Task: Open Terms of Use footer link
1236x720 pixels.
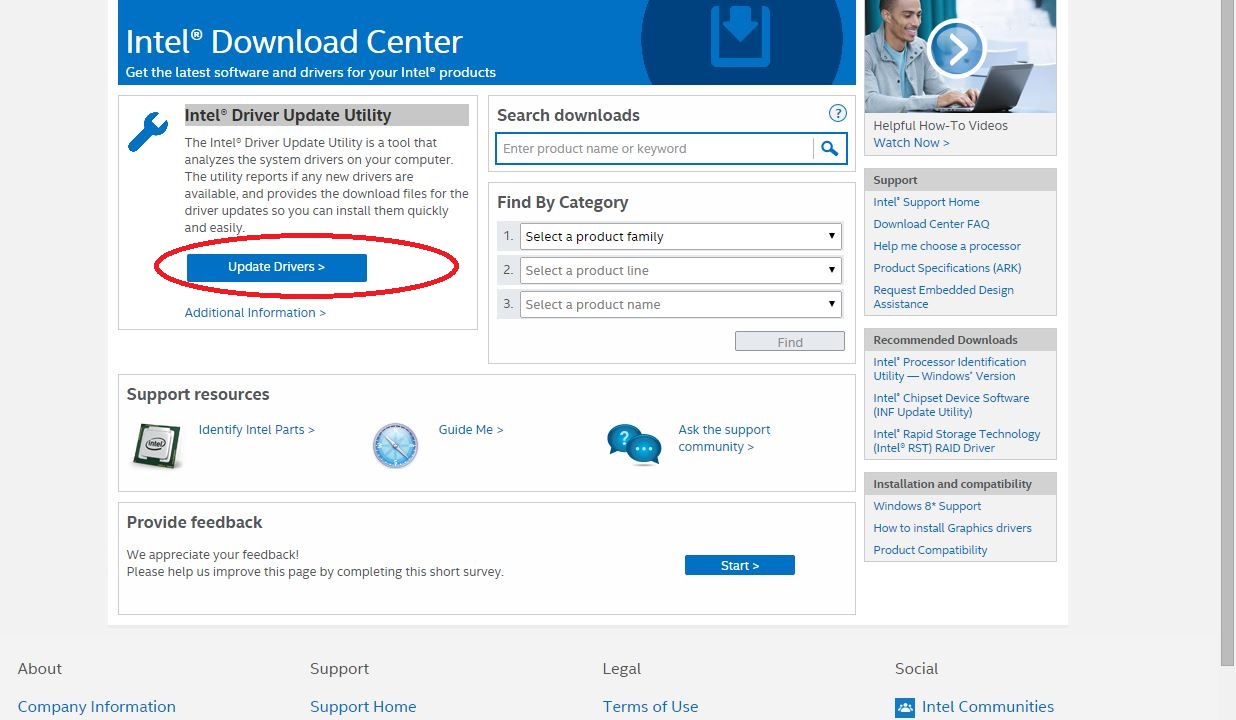Action: pos(651,707)
